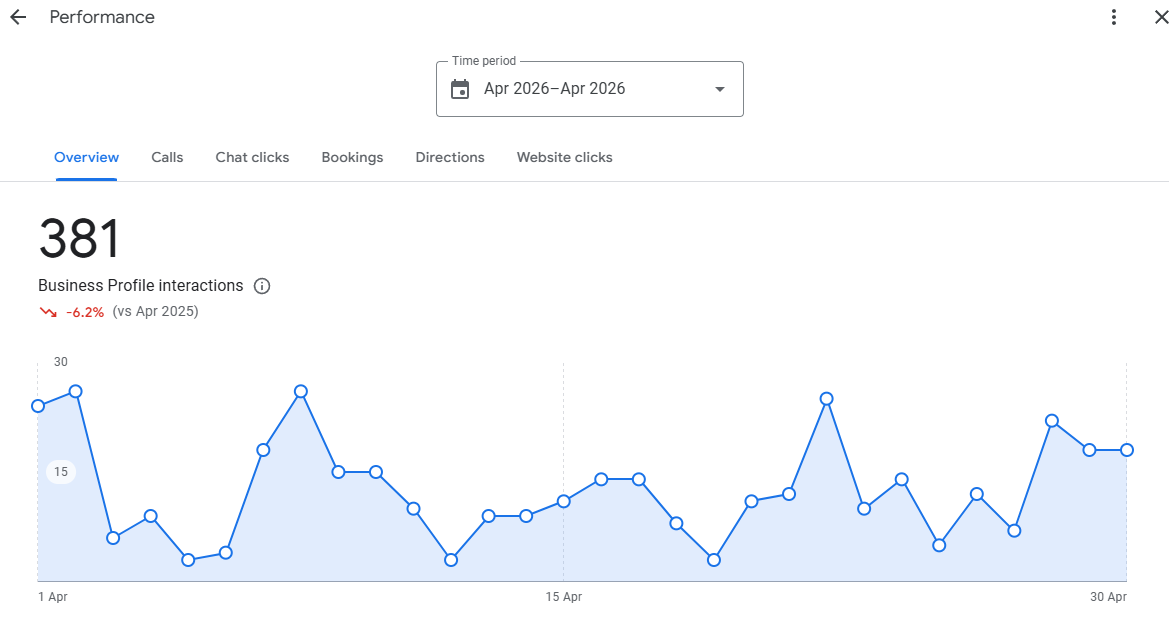
Task: Click the (vs Apr 2025) comparison text
Action: 155,311
